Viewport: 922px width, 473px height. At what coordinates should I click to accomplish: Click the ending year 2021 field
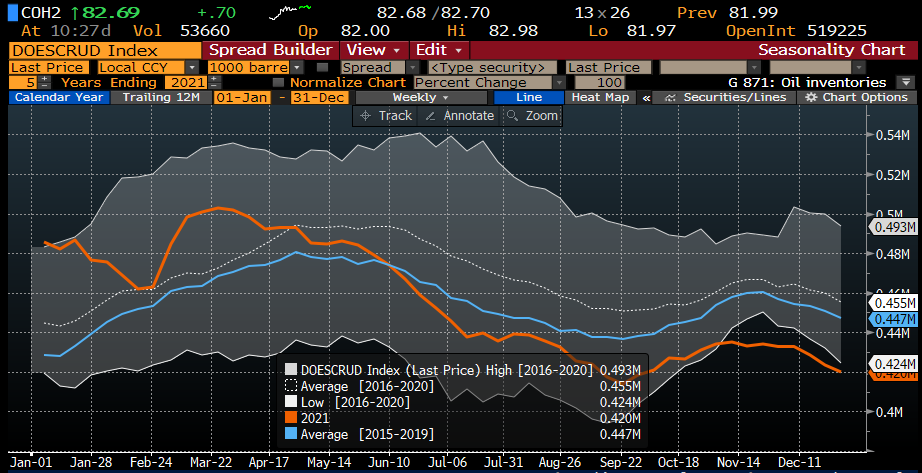click(x=186, y=82)
